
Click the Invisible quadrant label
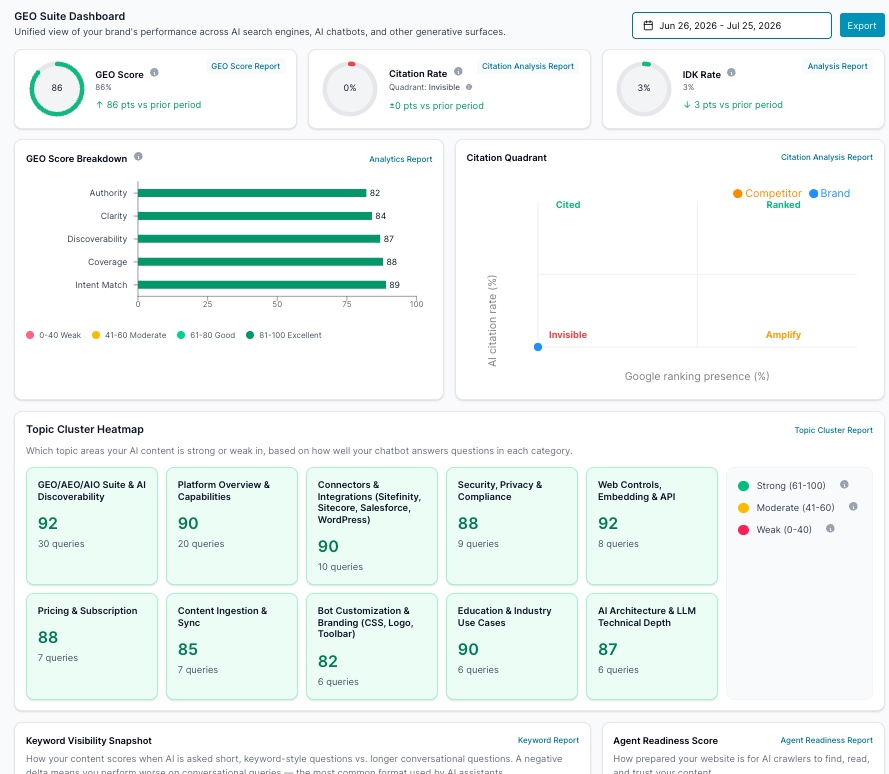568,335
